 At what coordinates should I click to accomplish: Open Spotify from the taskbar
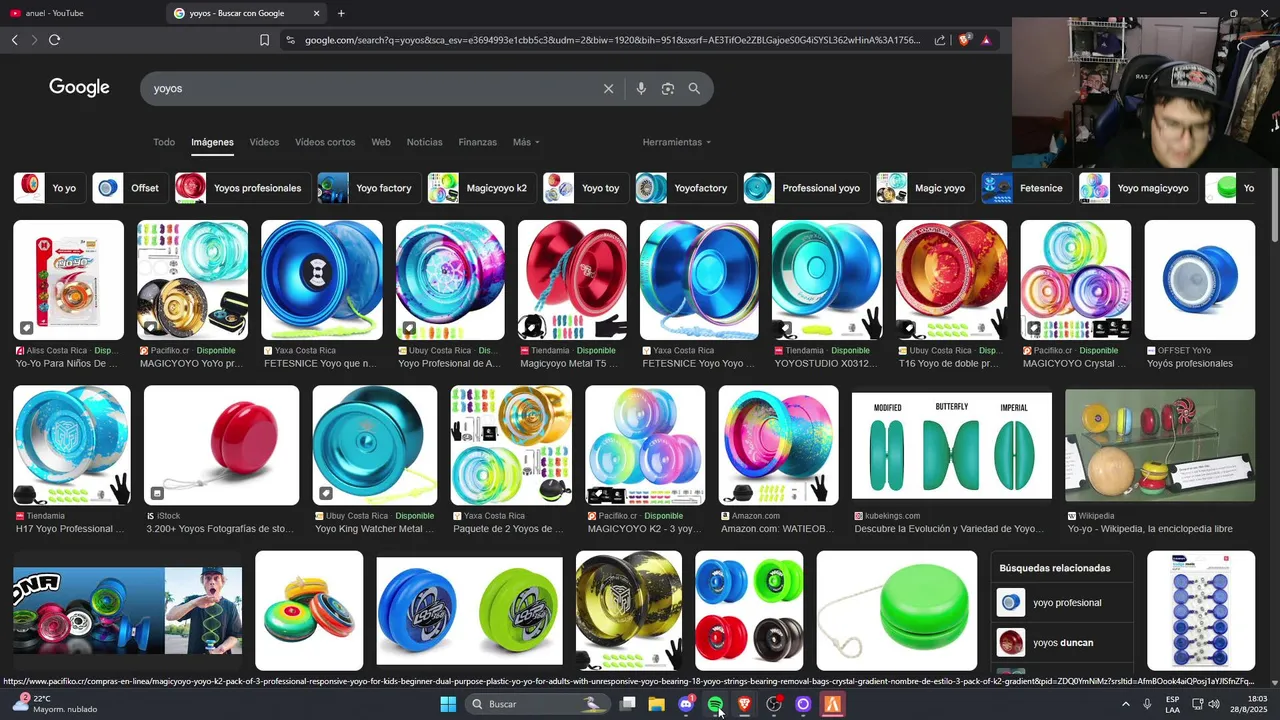tap(715, 704)
